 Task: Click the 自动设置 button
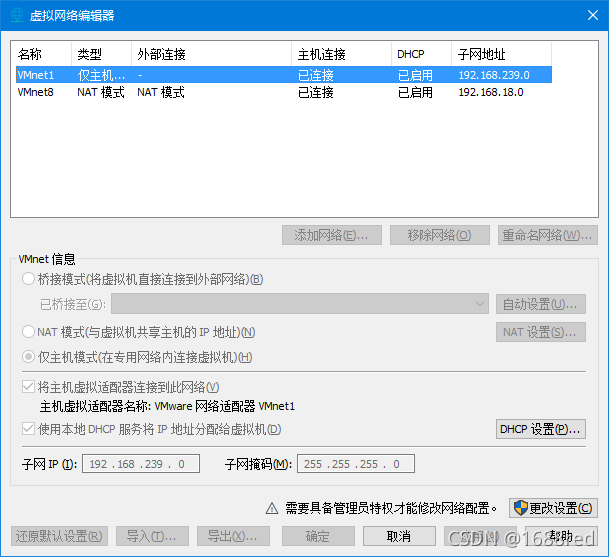click(x=541, y=304)
